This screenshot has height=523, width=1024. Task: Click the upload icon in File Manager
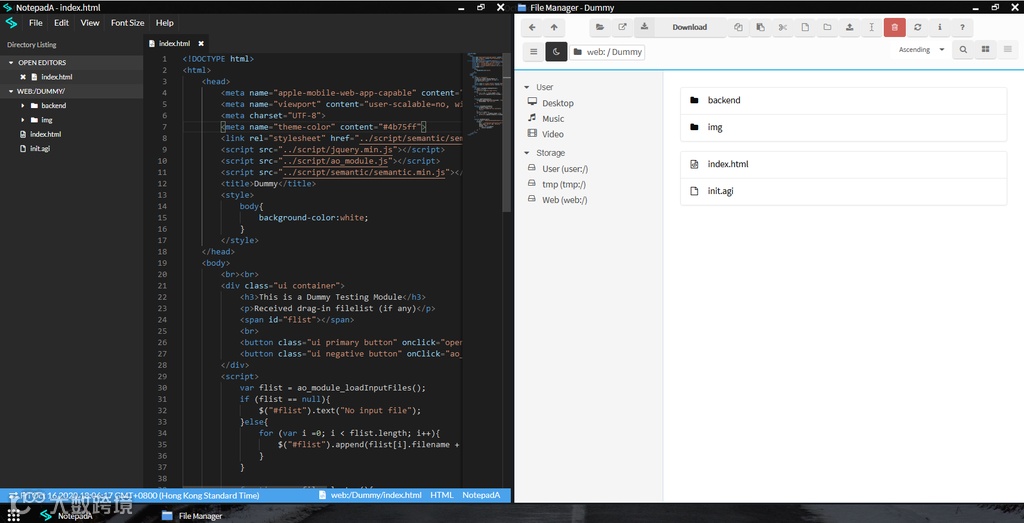click(x=849, y=27)
